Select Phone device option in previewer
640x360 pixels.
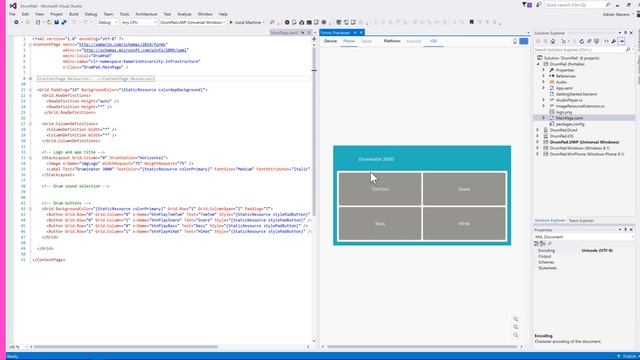point(349,41)
